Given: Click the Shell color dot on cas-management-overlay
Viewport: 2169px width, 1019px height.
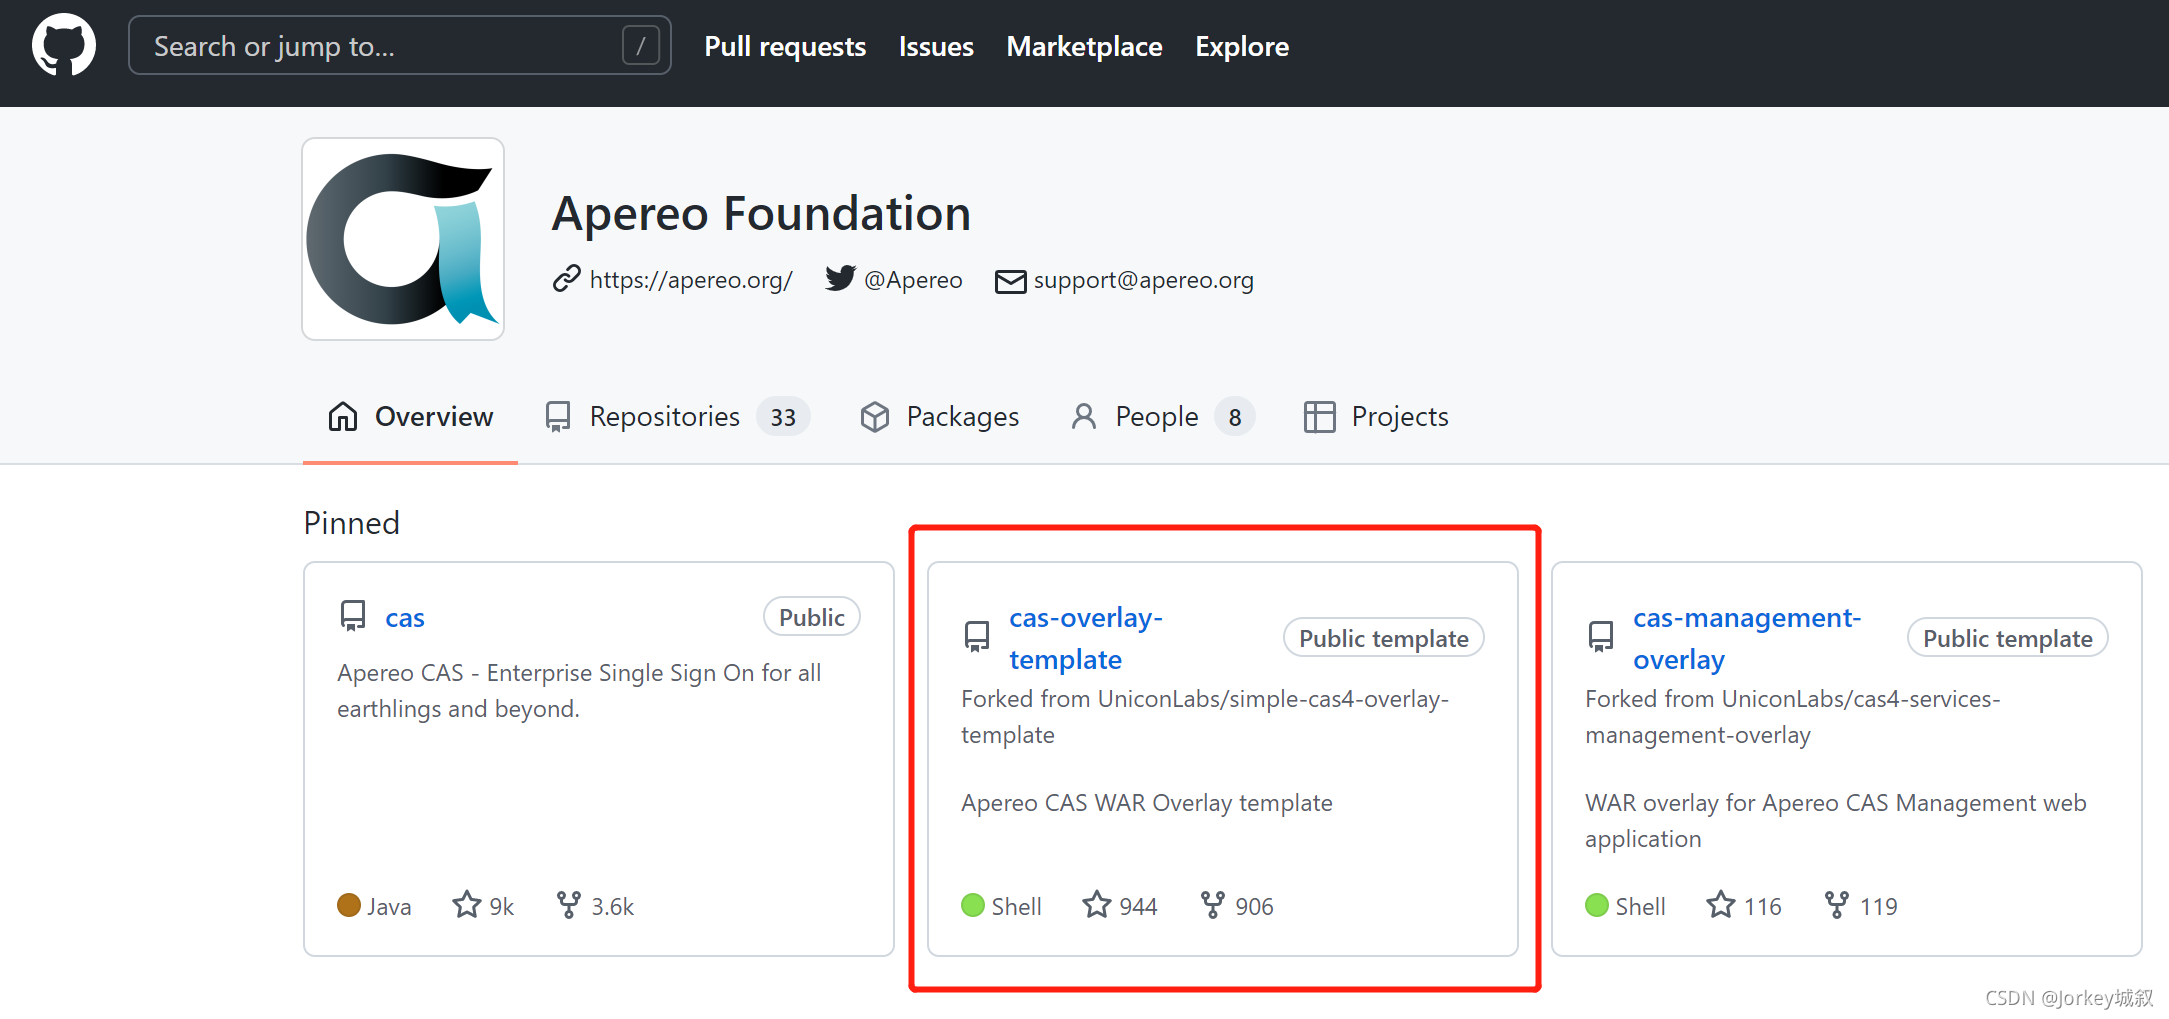Looking at the screenshot, I should pos(1597,905).
